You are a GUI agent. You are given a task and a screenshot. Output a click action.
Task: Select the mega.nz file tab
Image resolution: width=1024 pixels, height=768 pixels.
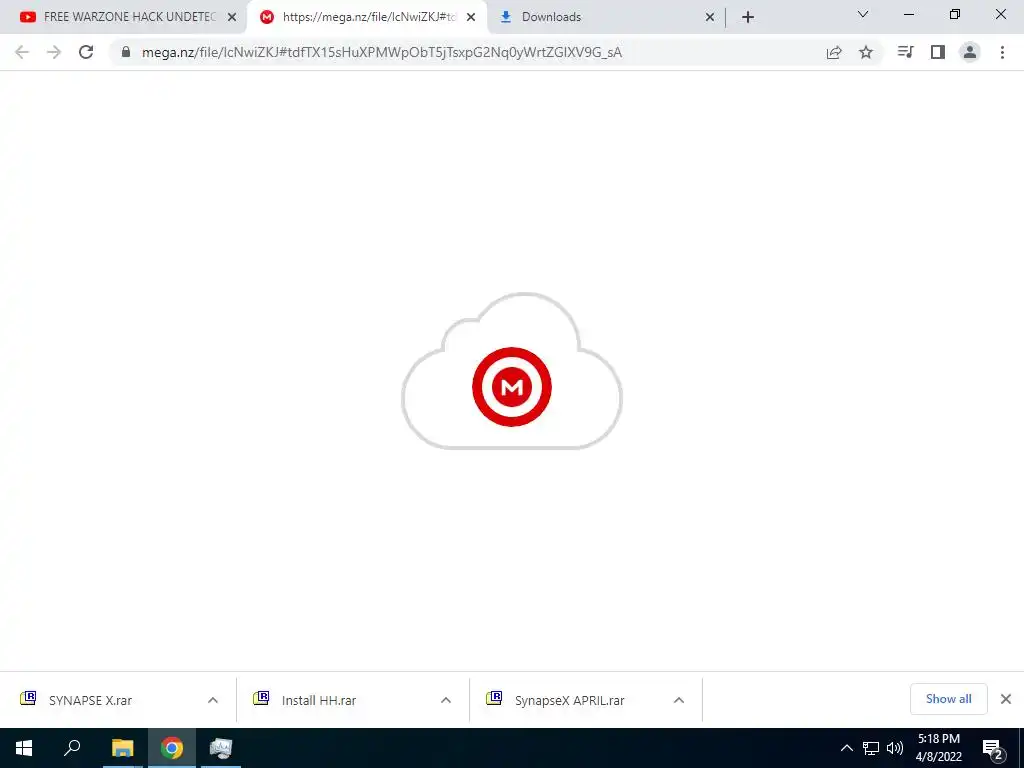point(367,17)
